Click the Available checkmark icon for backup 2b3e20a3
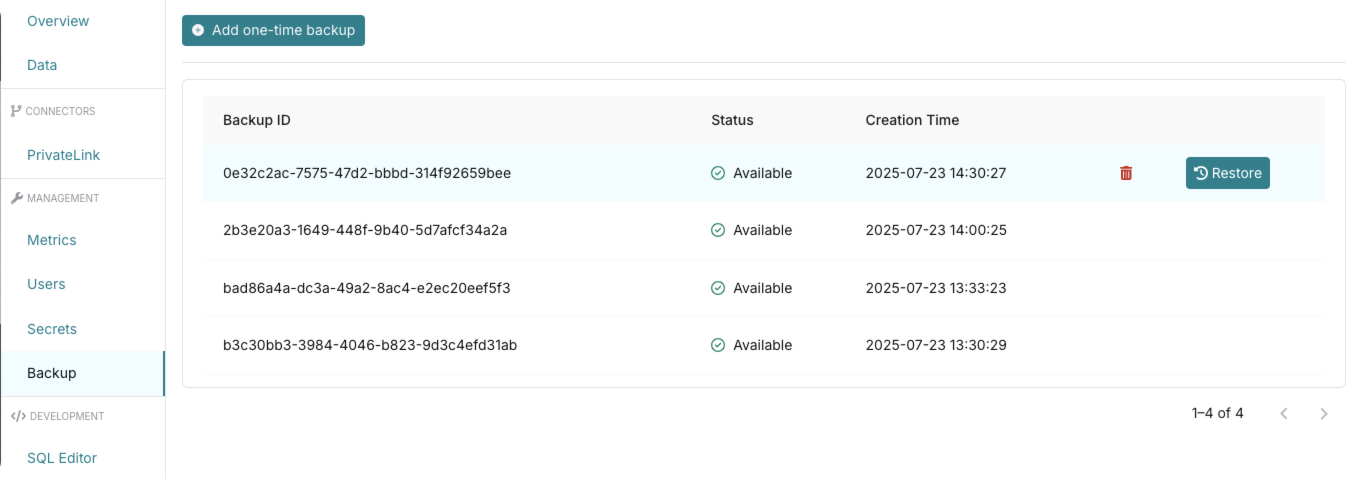 point(717,230)
